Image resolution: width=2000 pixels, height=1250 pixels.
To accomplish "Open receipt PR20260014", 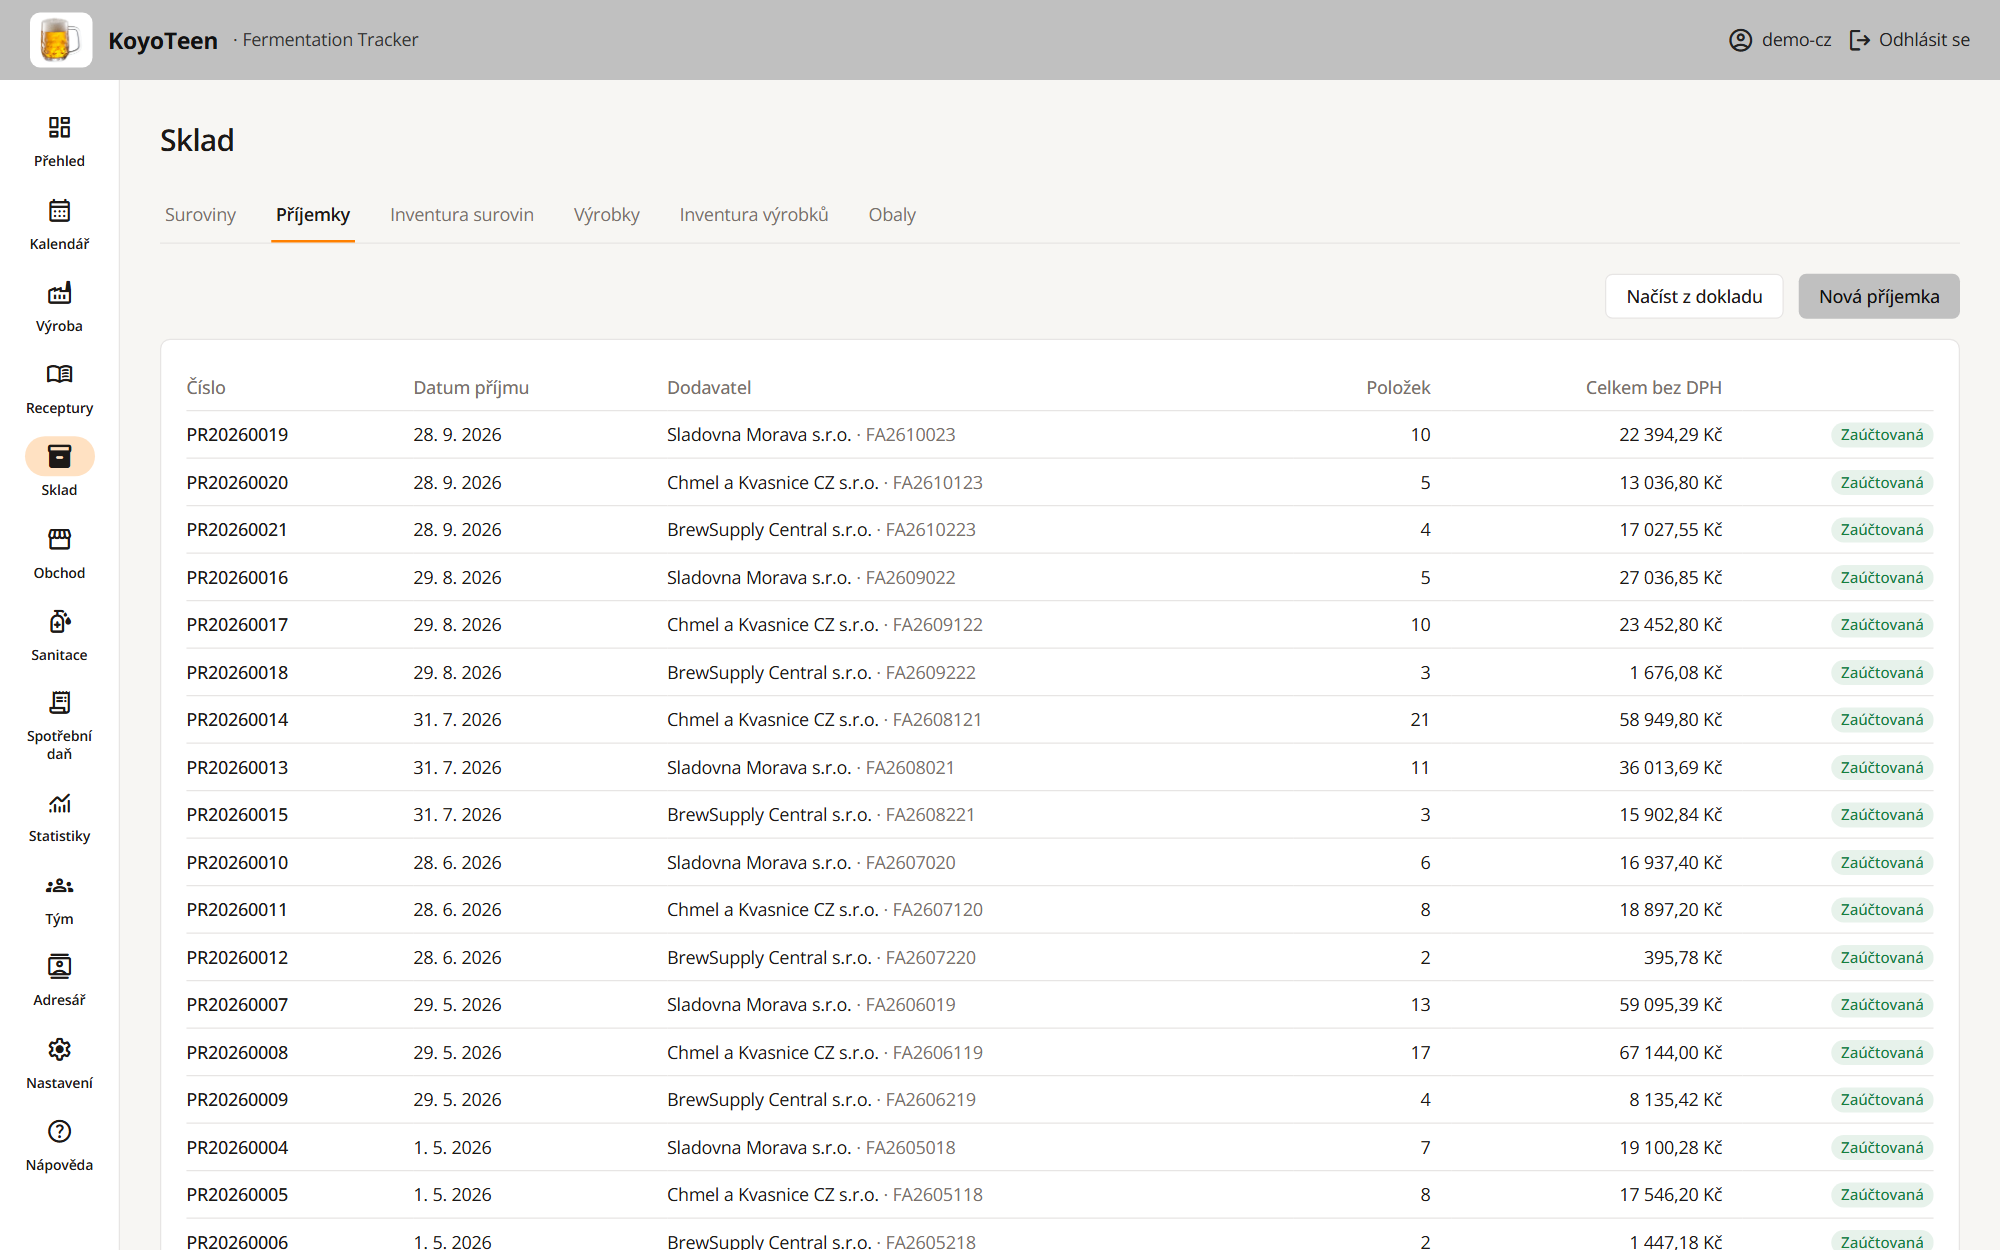I will (x=237, y=720).
